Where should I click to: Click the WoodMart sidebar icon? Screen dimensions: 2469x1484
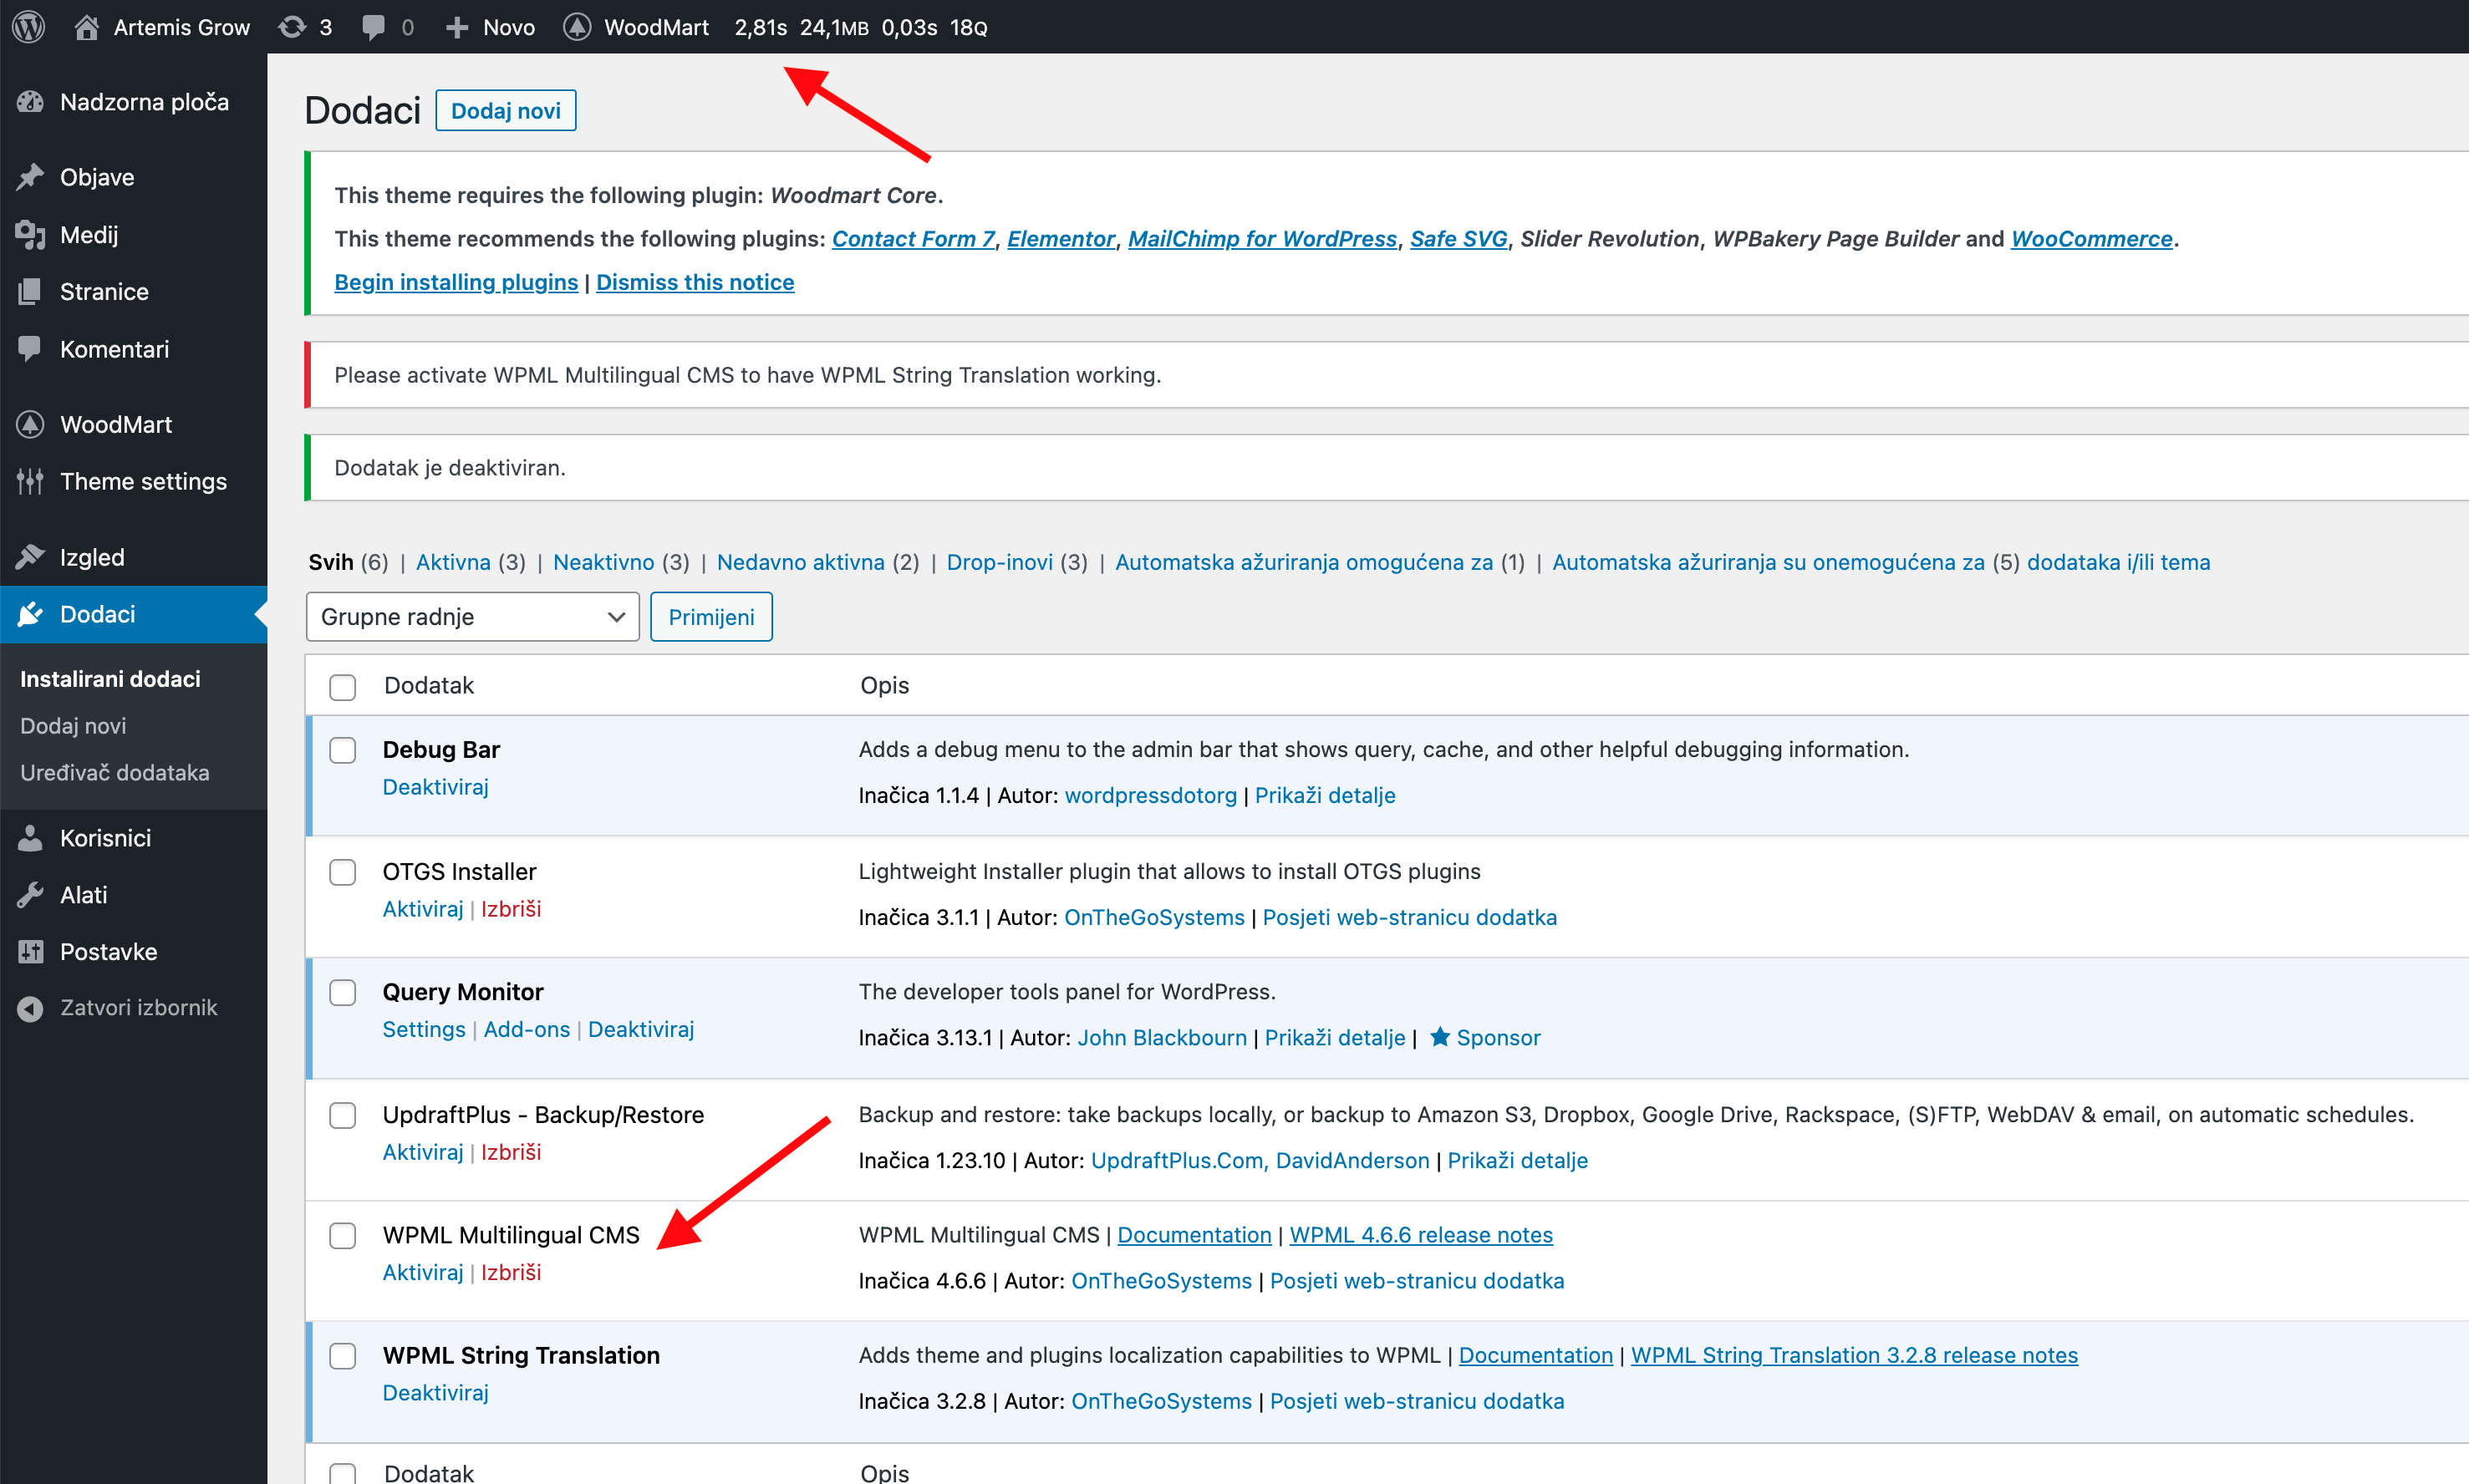(31, 424)
